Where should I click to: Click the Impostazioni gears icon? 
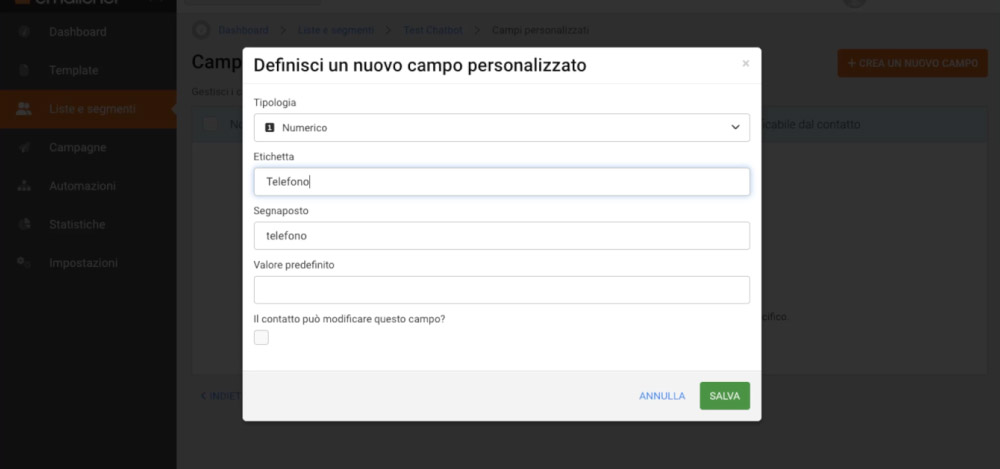[24, 262]
